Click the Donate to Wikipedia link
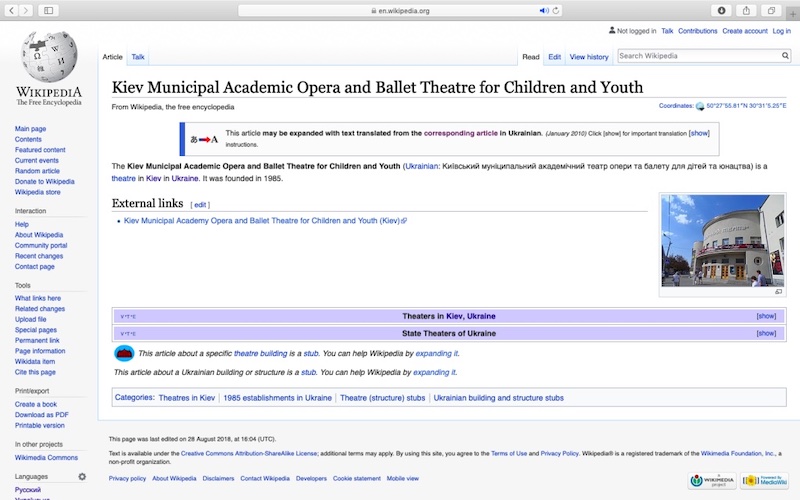800x500 pixels. [x=44, y=182]
